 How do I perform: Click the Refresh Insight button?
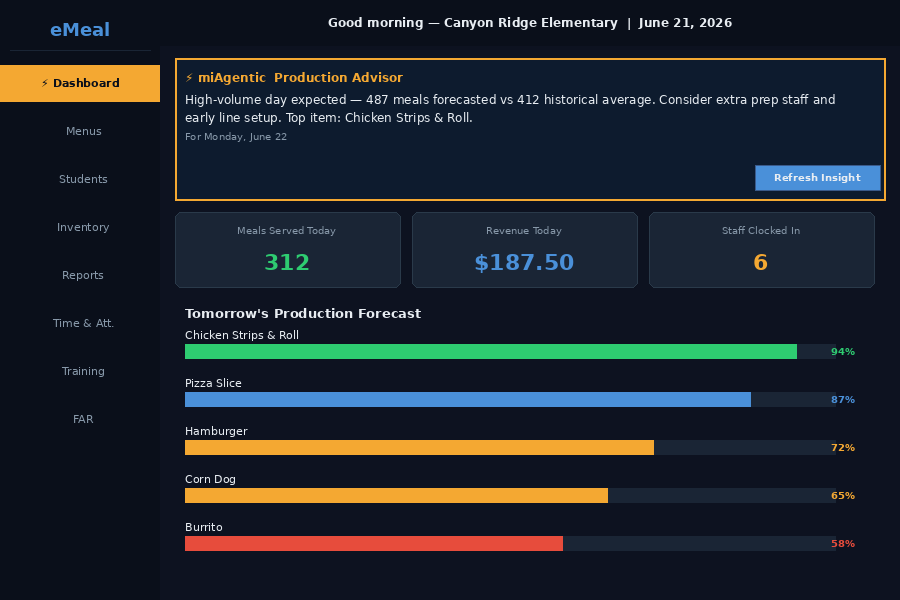817,178
